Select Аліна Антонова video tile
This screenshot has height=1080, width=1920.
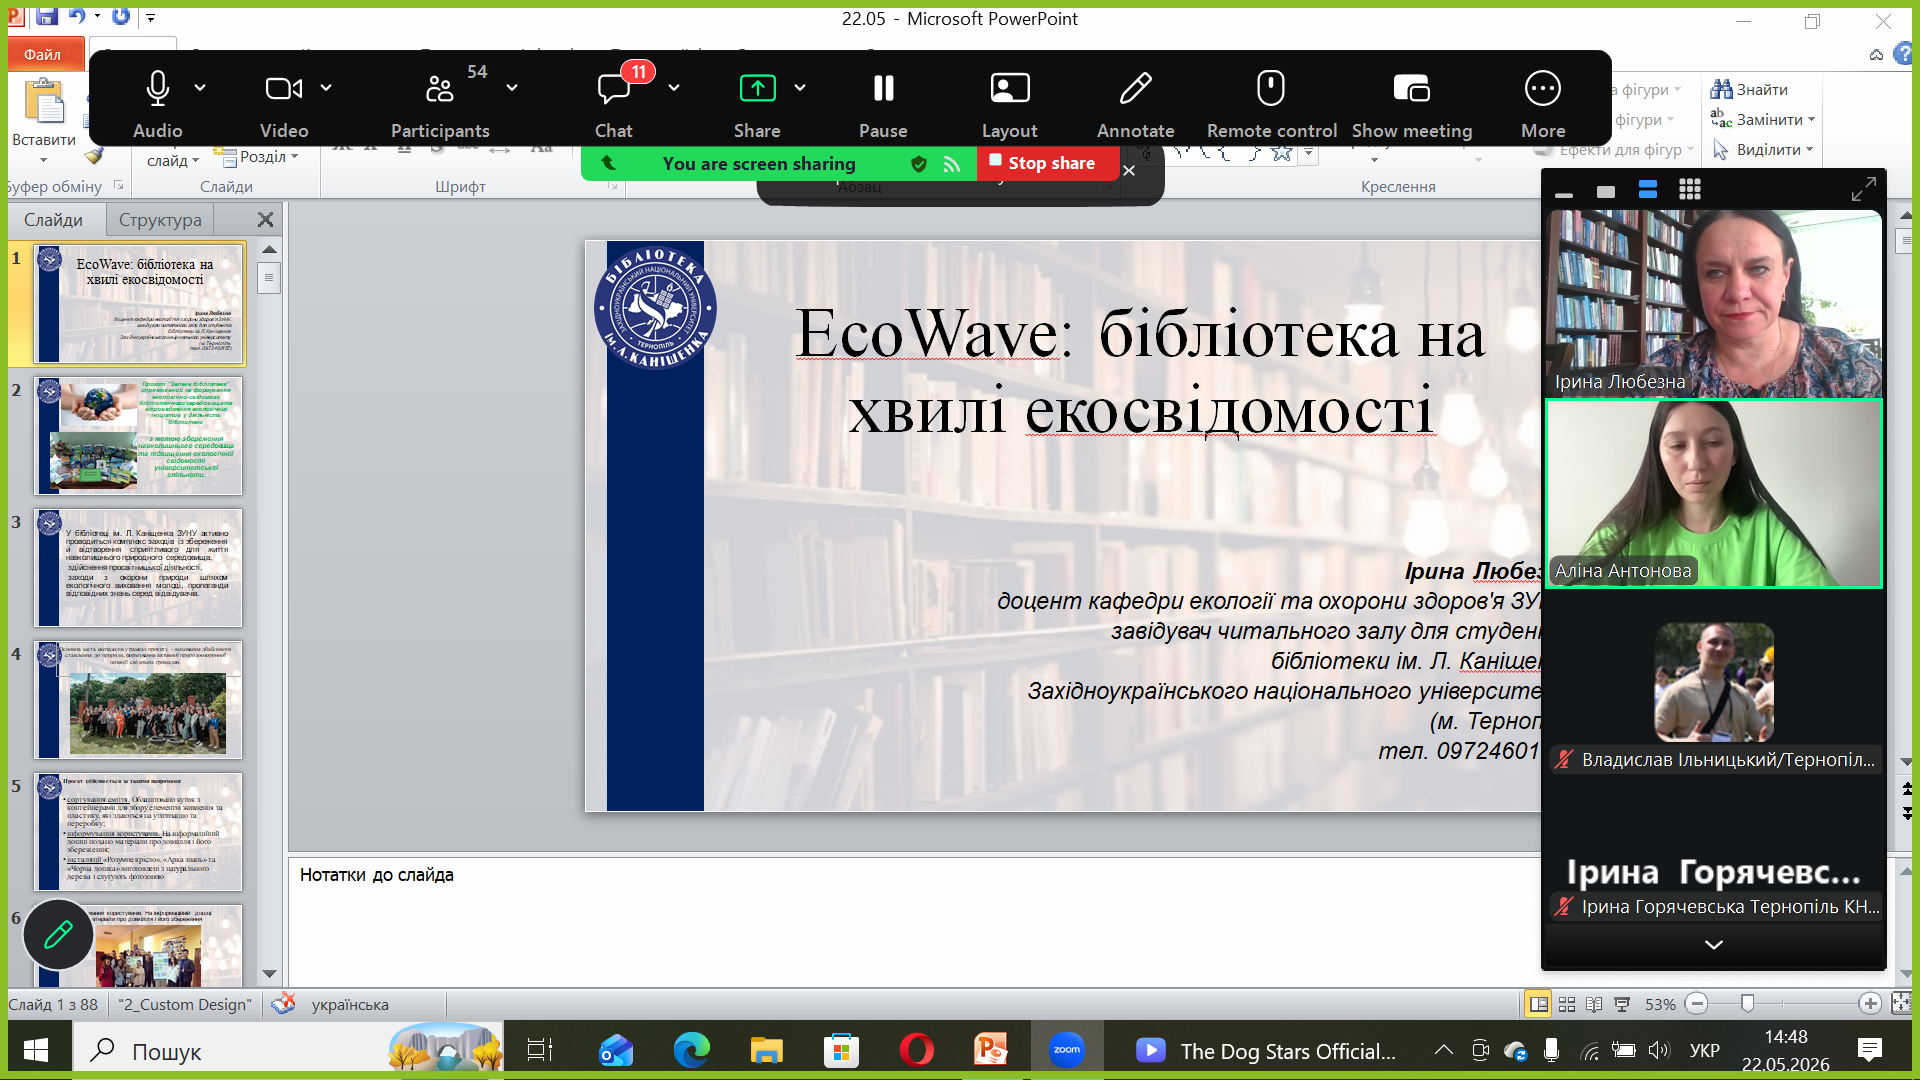(x=1714, y=493)
